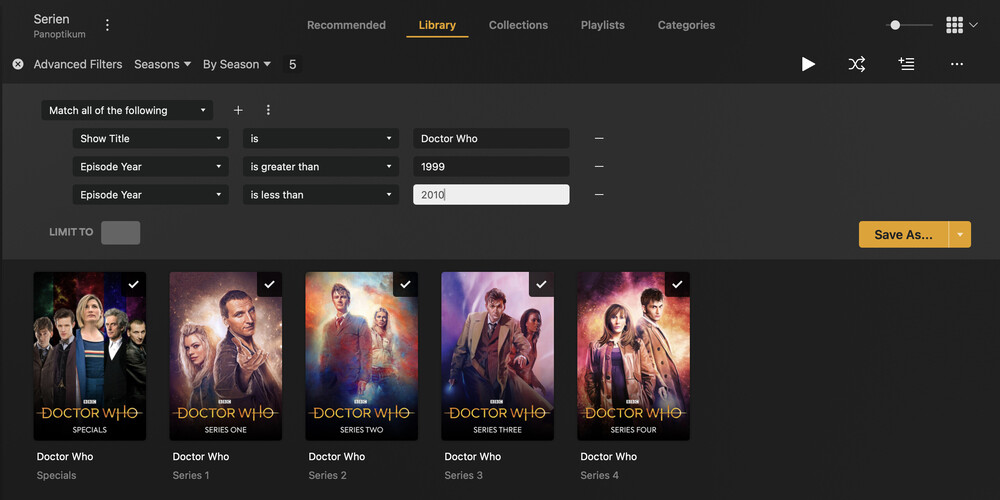Open the Episode Year dropdown with greater than
The height and width of the screenshot is (500, 1000).
coord(151,166)
